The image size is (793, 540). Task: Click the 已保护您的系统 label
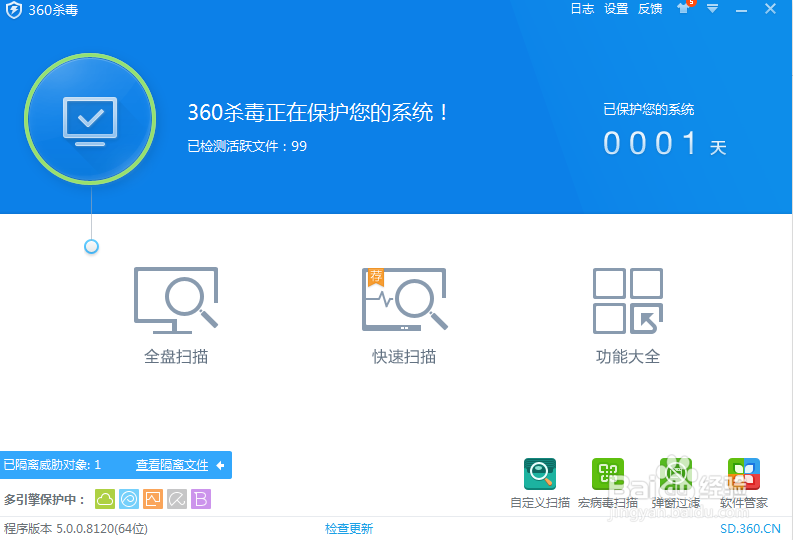648,109
